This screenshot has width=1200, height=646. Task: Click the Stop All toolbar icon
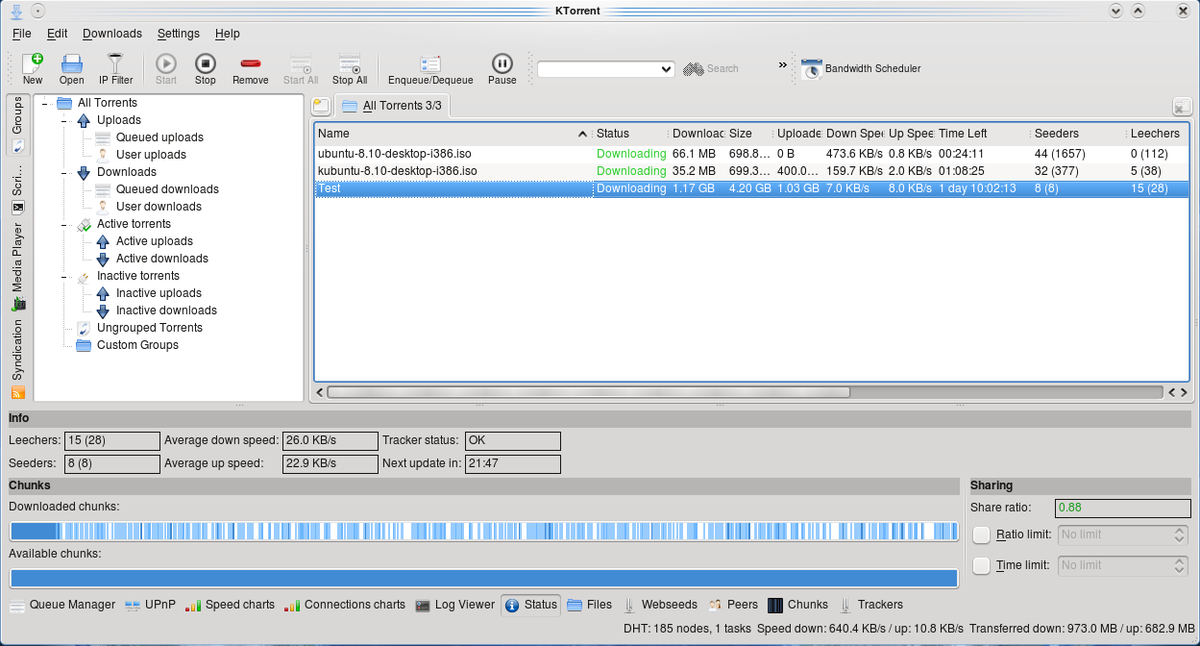pyautogui.click(x=349, y=67)
